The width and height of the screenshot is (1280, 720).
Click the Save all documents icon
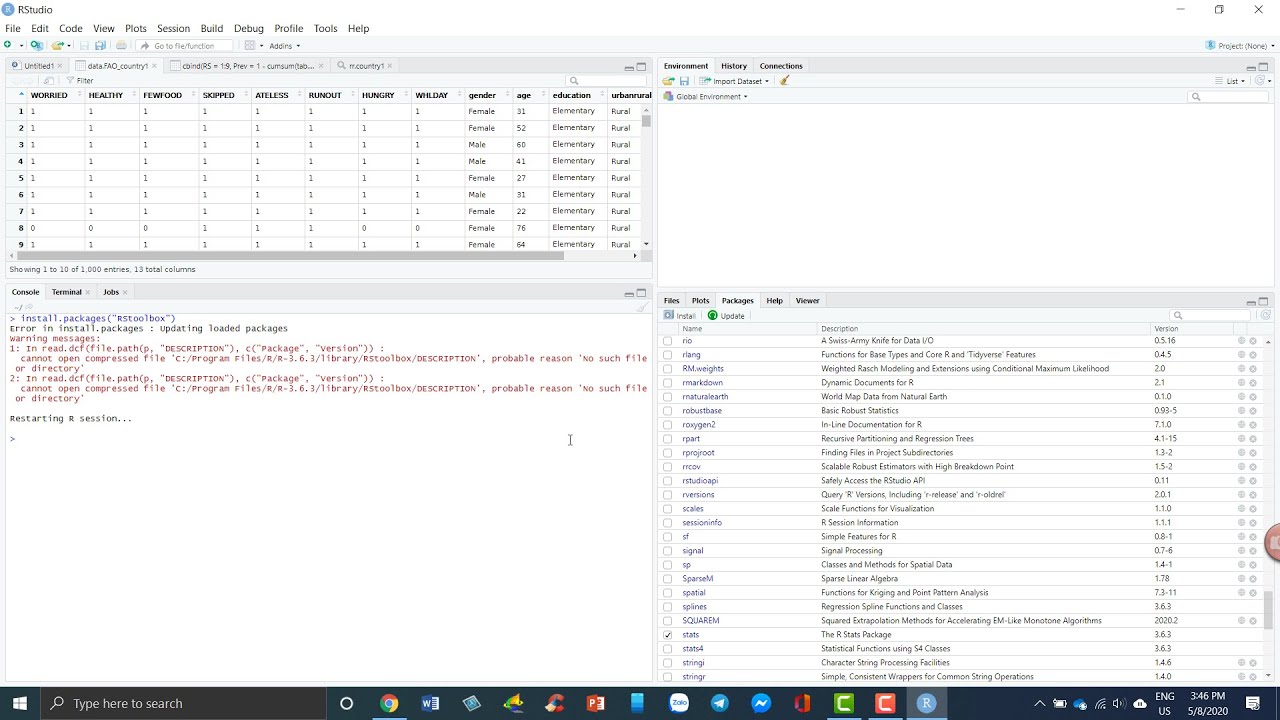[100, 46]
